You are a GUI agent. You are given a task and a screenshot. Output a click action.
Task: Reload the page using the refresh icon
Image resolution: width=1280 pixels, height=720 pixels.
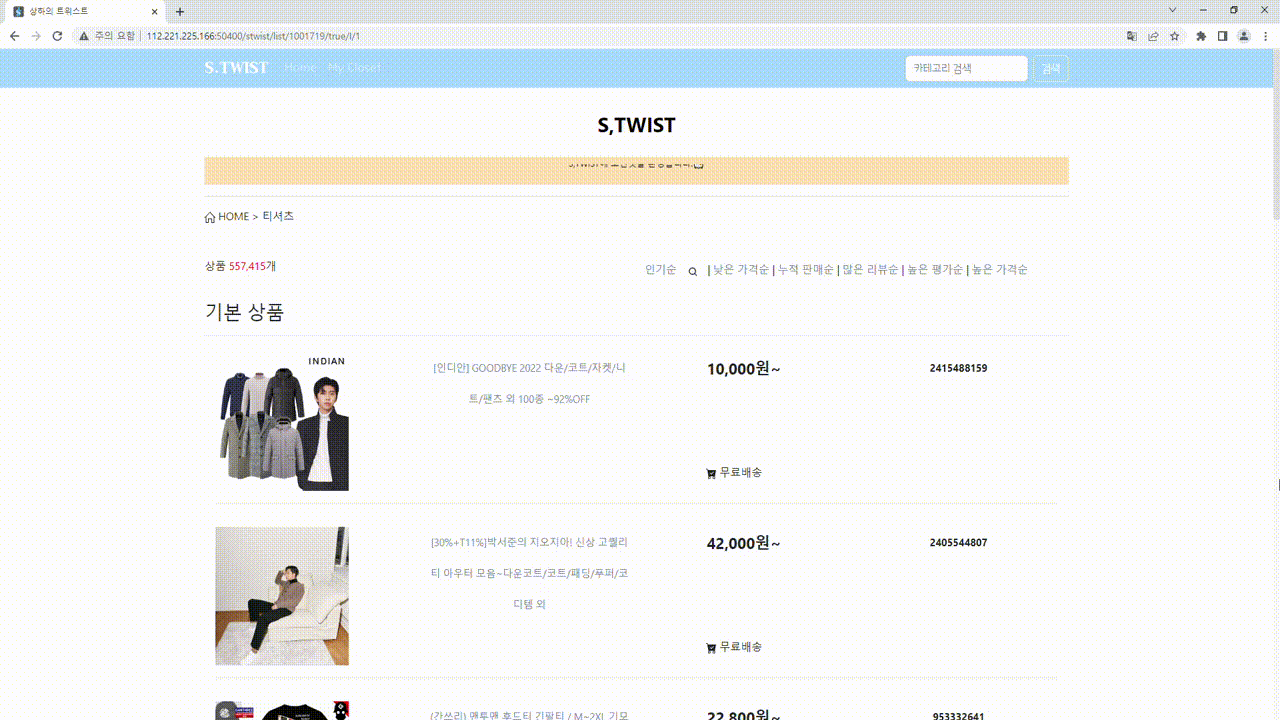[57, 35]
